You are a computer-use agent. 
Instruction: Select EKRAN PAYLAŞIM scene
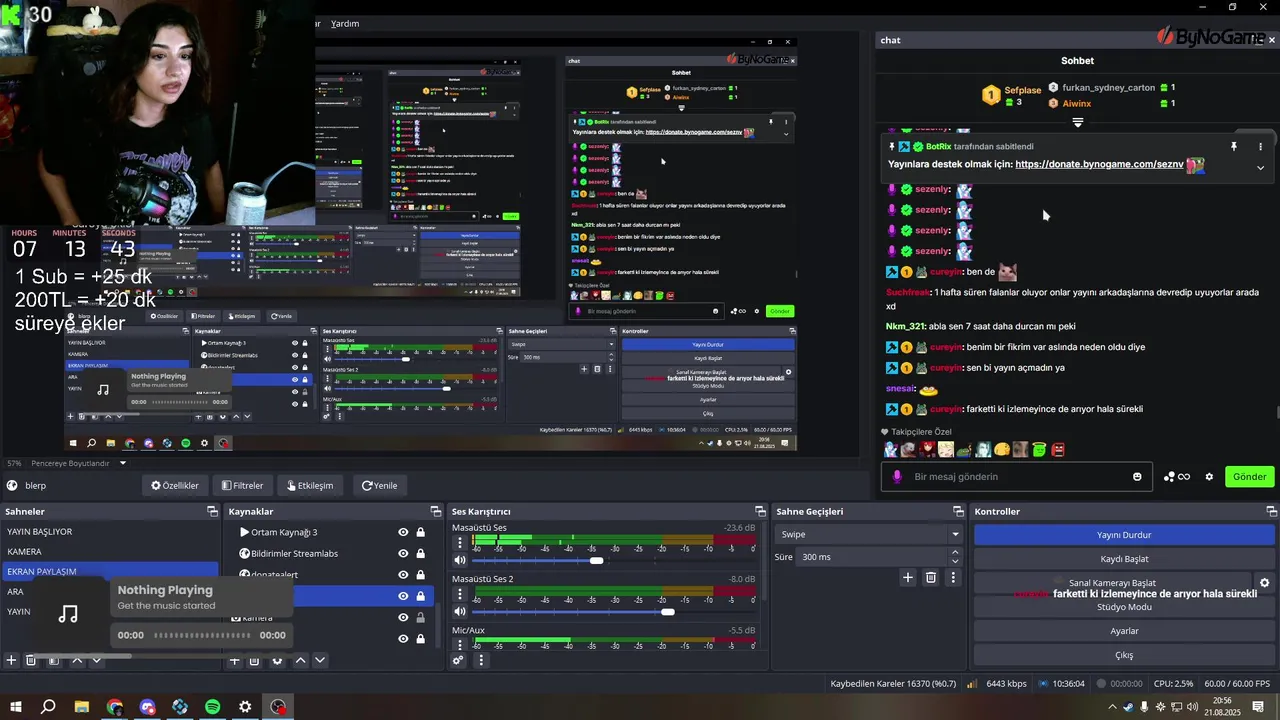[110, 571]
